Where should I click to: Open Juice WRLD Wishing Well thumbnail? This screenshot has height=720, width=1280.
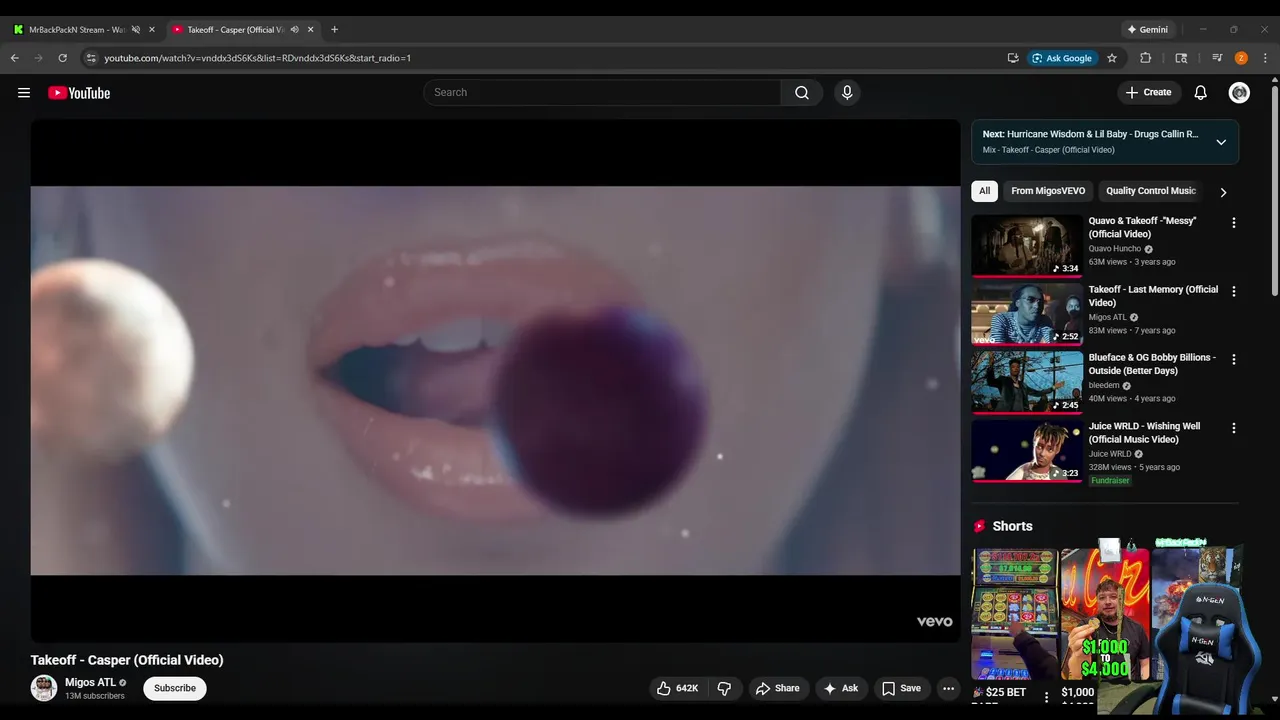[x=1027, y=451]
